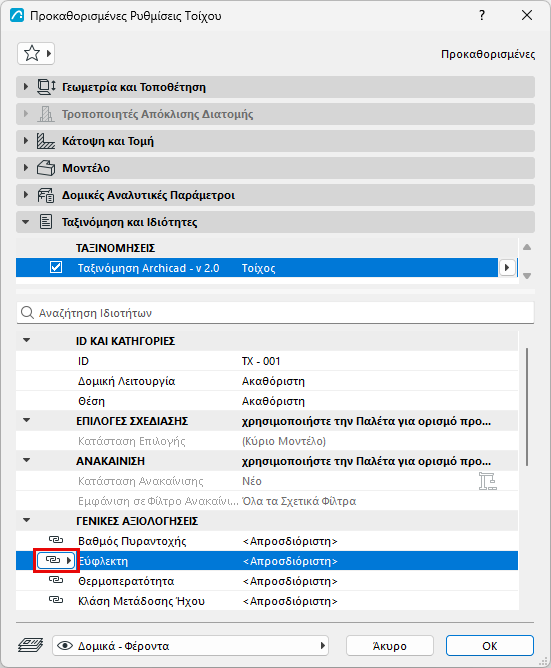
Task: Click the properties list scrollbar
Action: coord(527,407)
